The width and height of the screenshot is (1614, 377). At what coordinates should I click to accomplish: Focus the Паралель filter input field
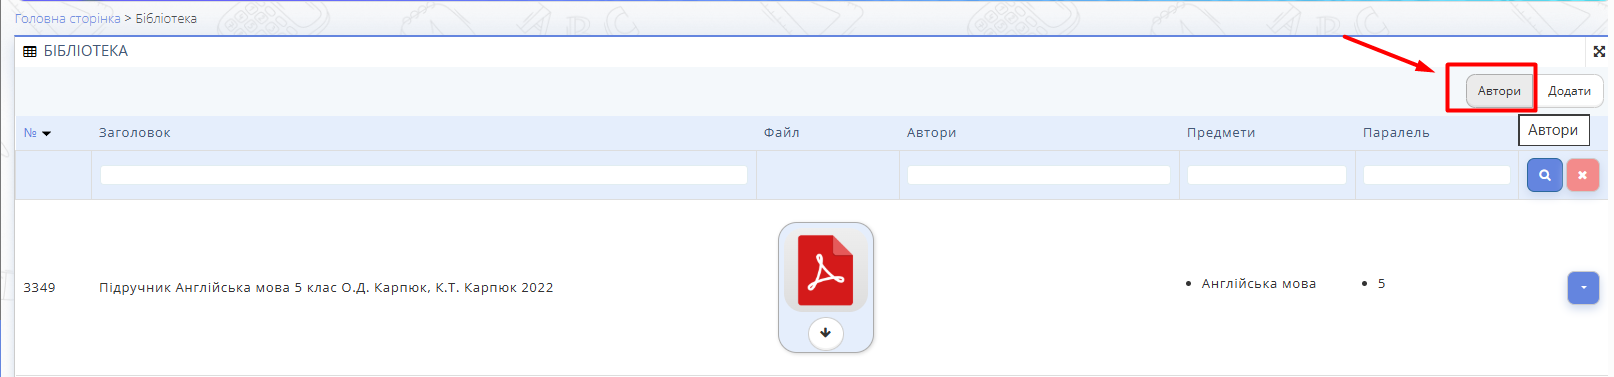(x=1437, y=175)
